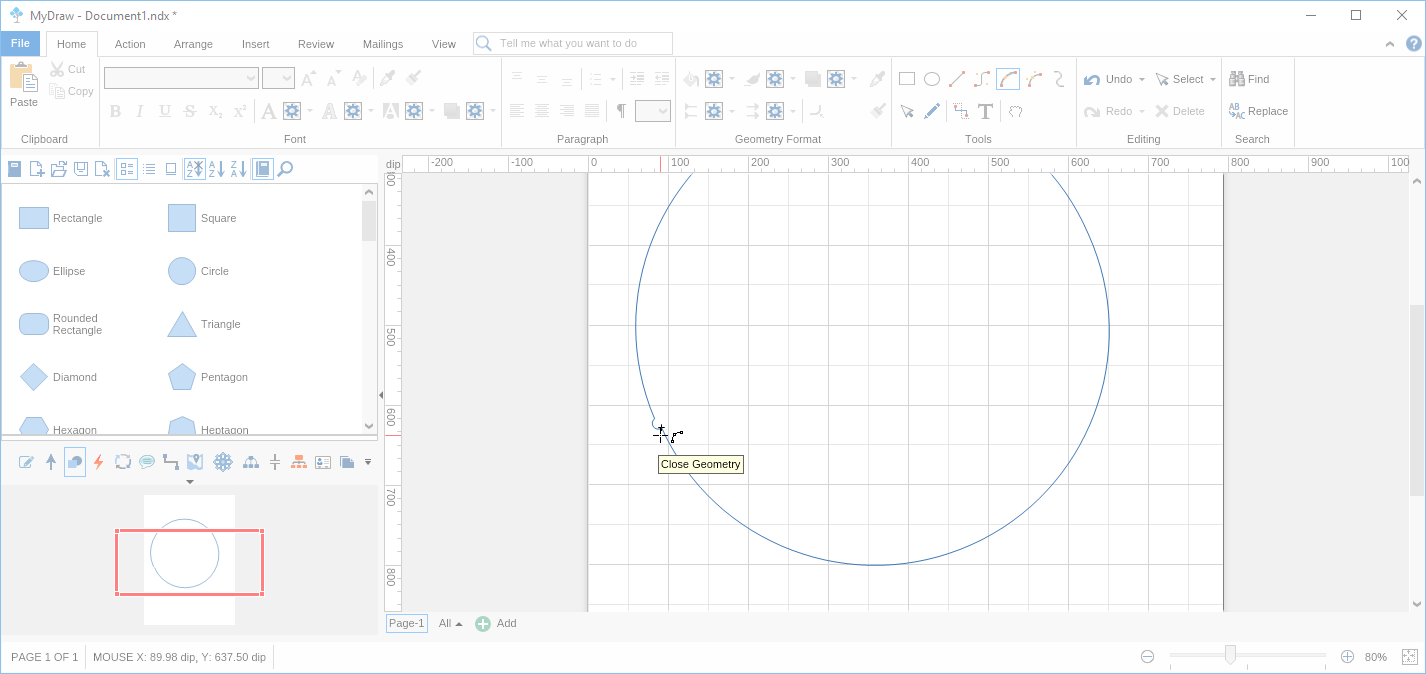The image size is (1426, 674).
Task: Expand the font family combo box
Action: (x=250, y=79)
